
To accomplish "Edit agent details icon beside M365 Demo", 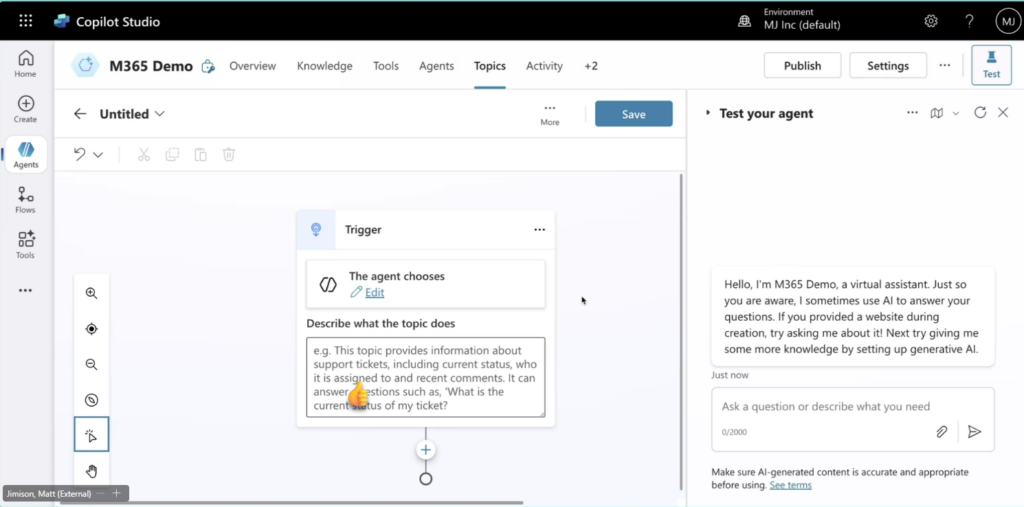I will tap(208, 66).
